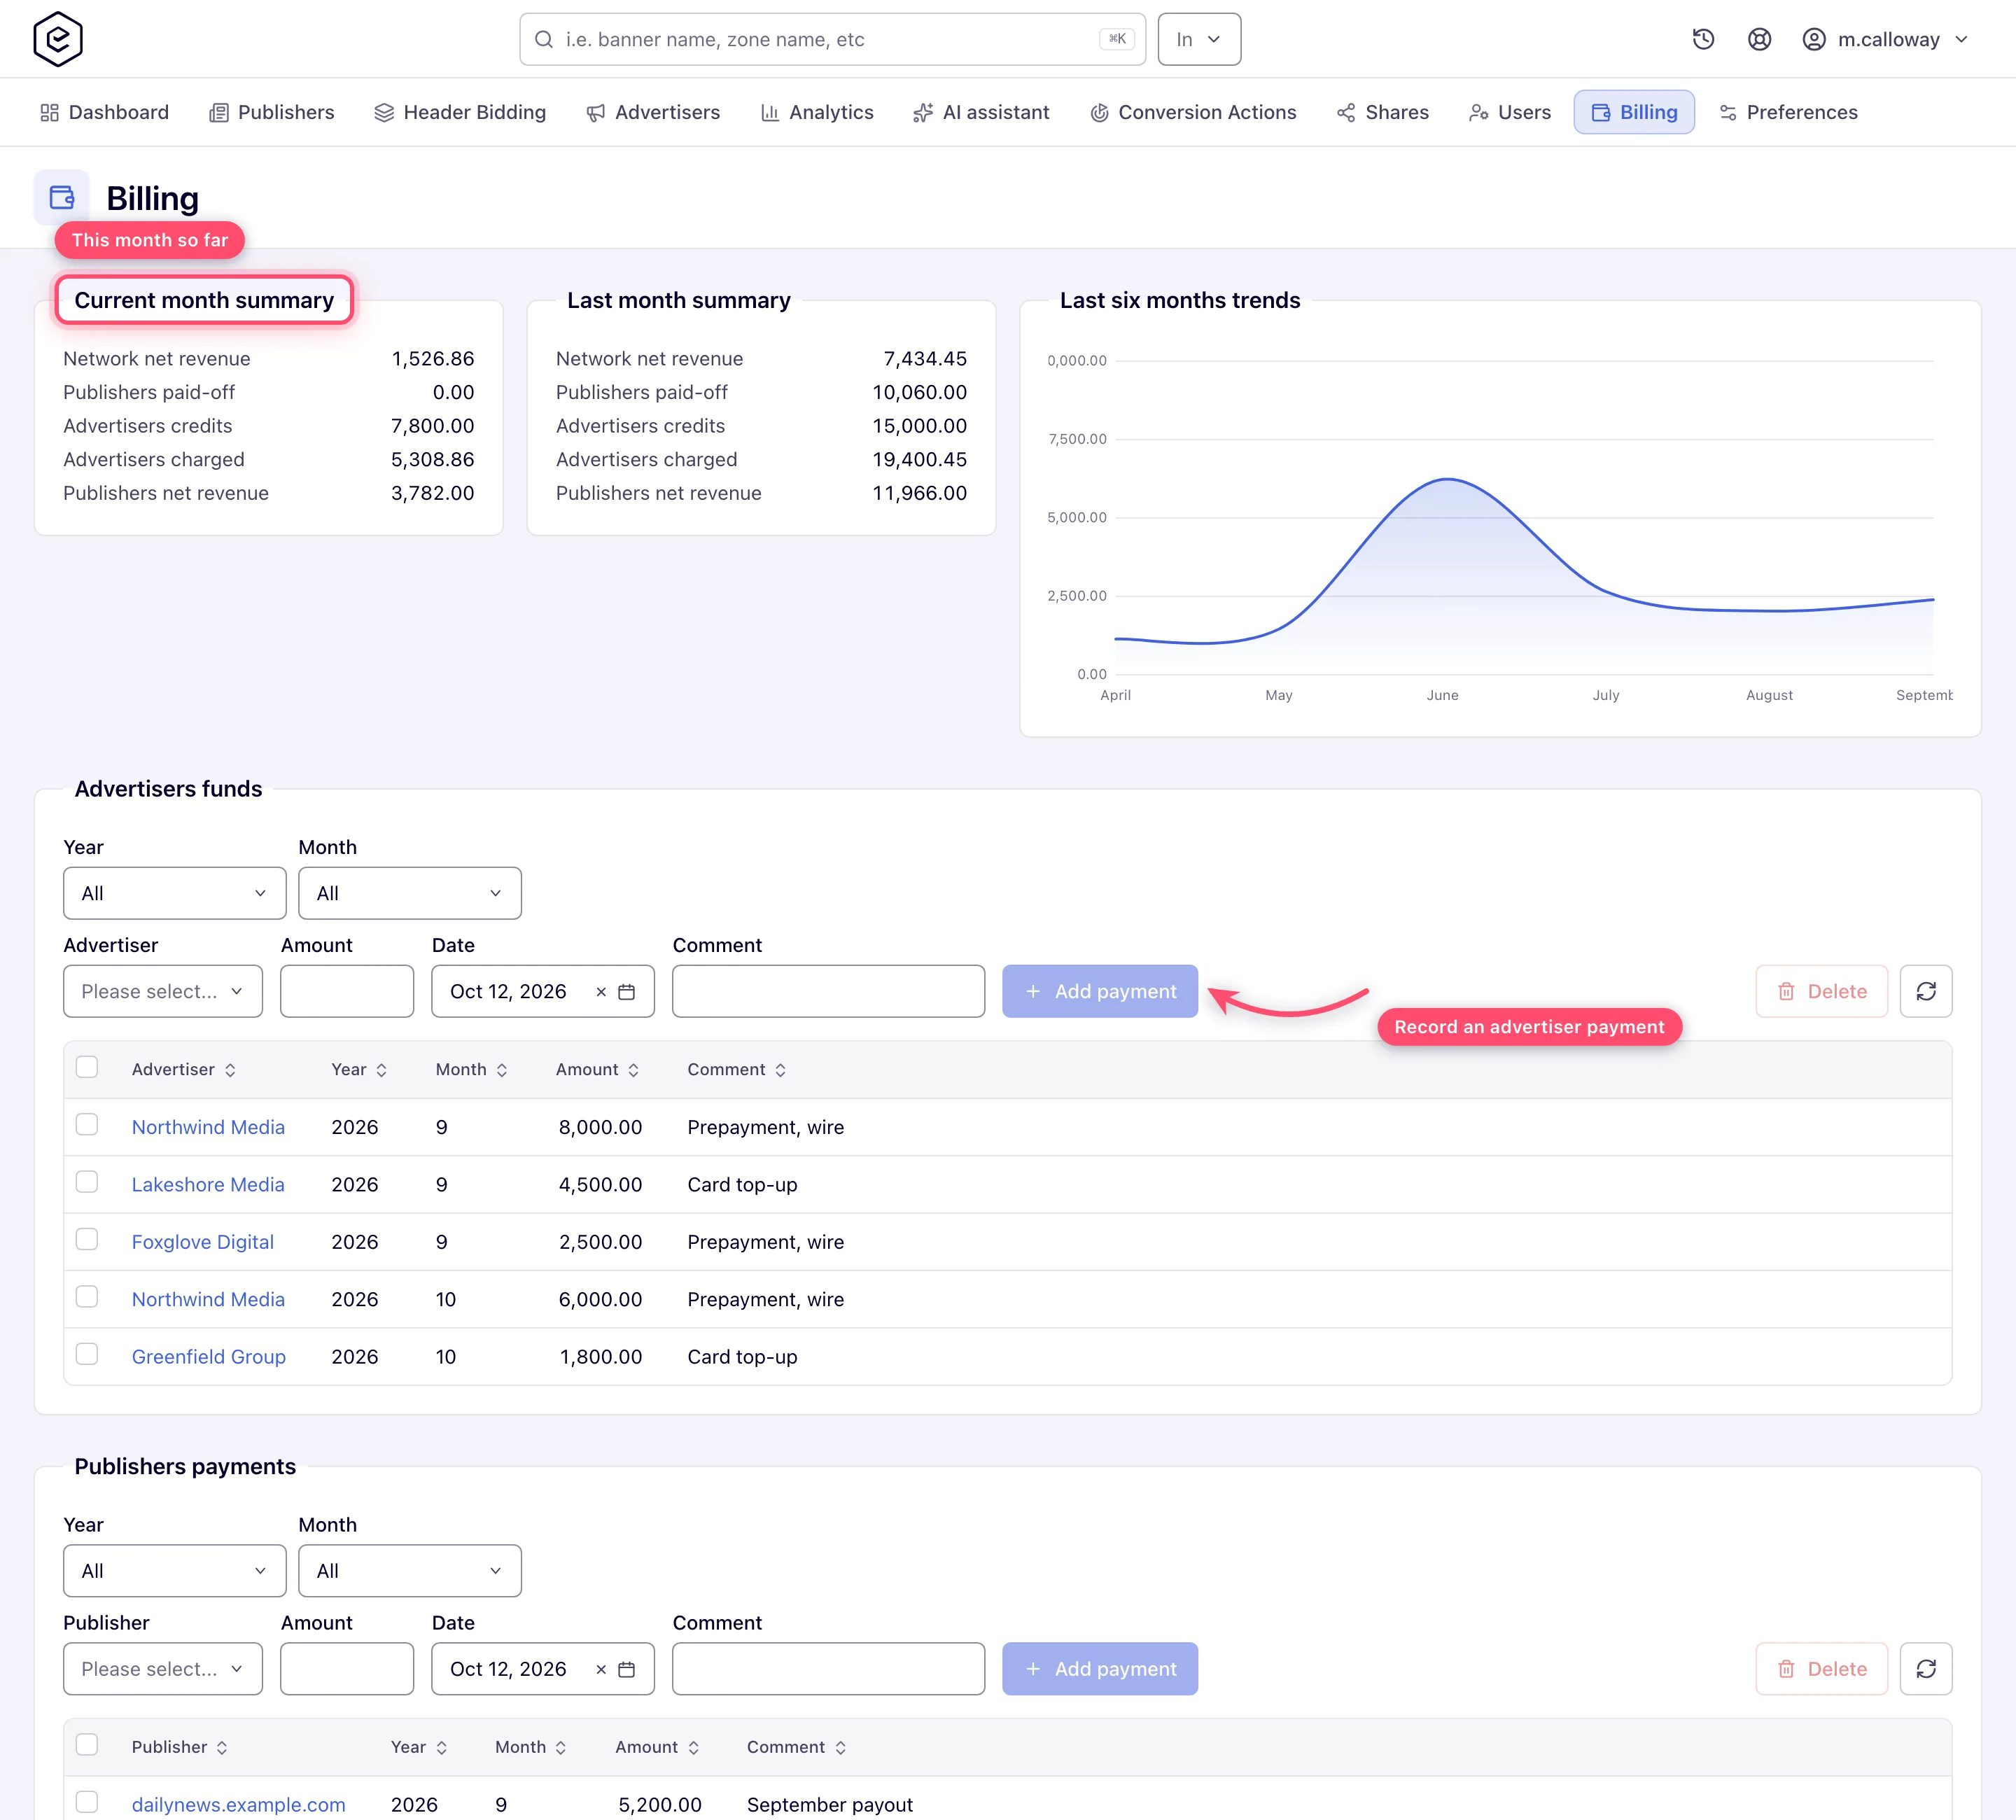This screenshot has width=2016, height=1820.
Task: Click the Advertisers funds Comment field
Action: tap(828, 991)
